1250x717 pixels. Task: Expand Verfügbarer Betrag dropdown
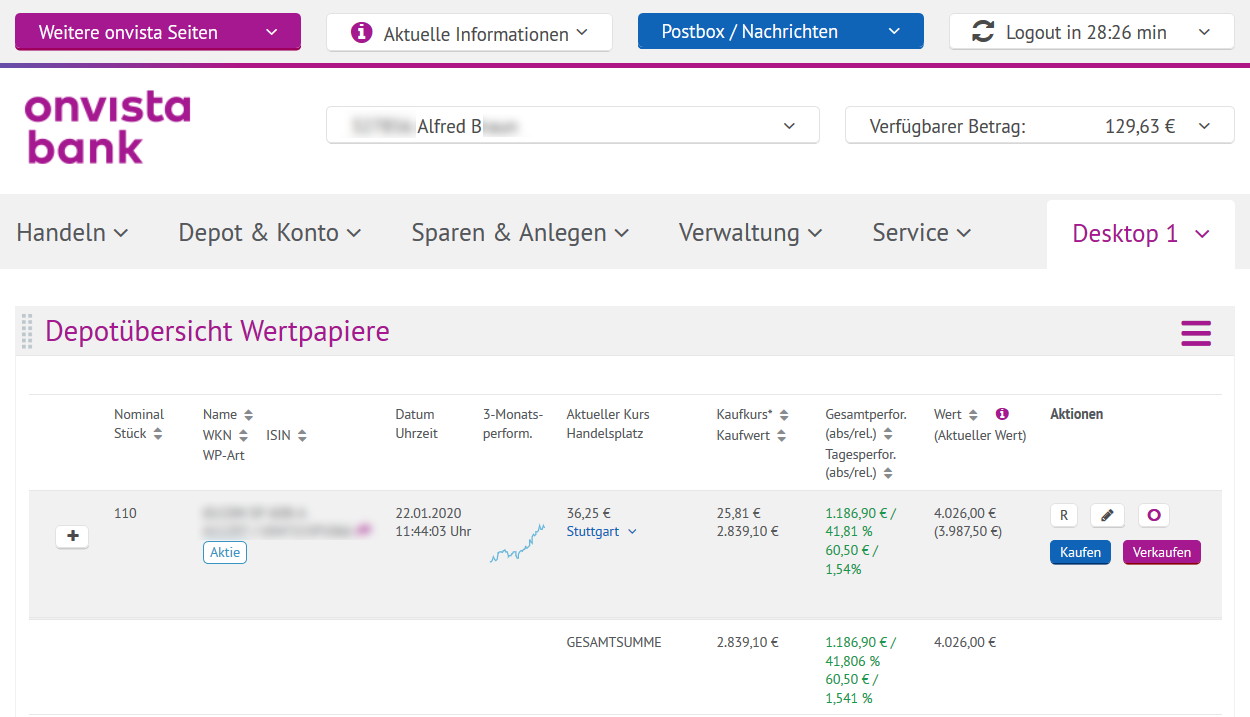pos(1040,126)
